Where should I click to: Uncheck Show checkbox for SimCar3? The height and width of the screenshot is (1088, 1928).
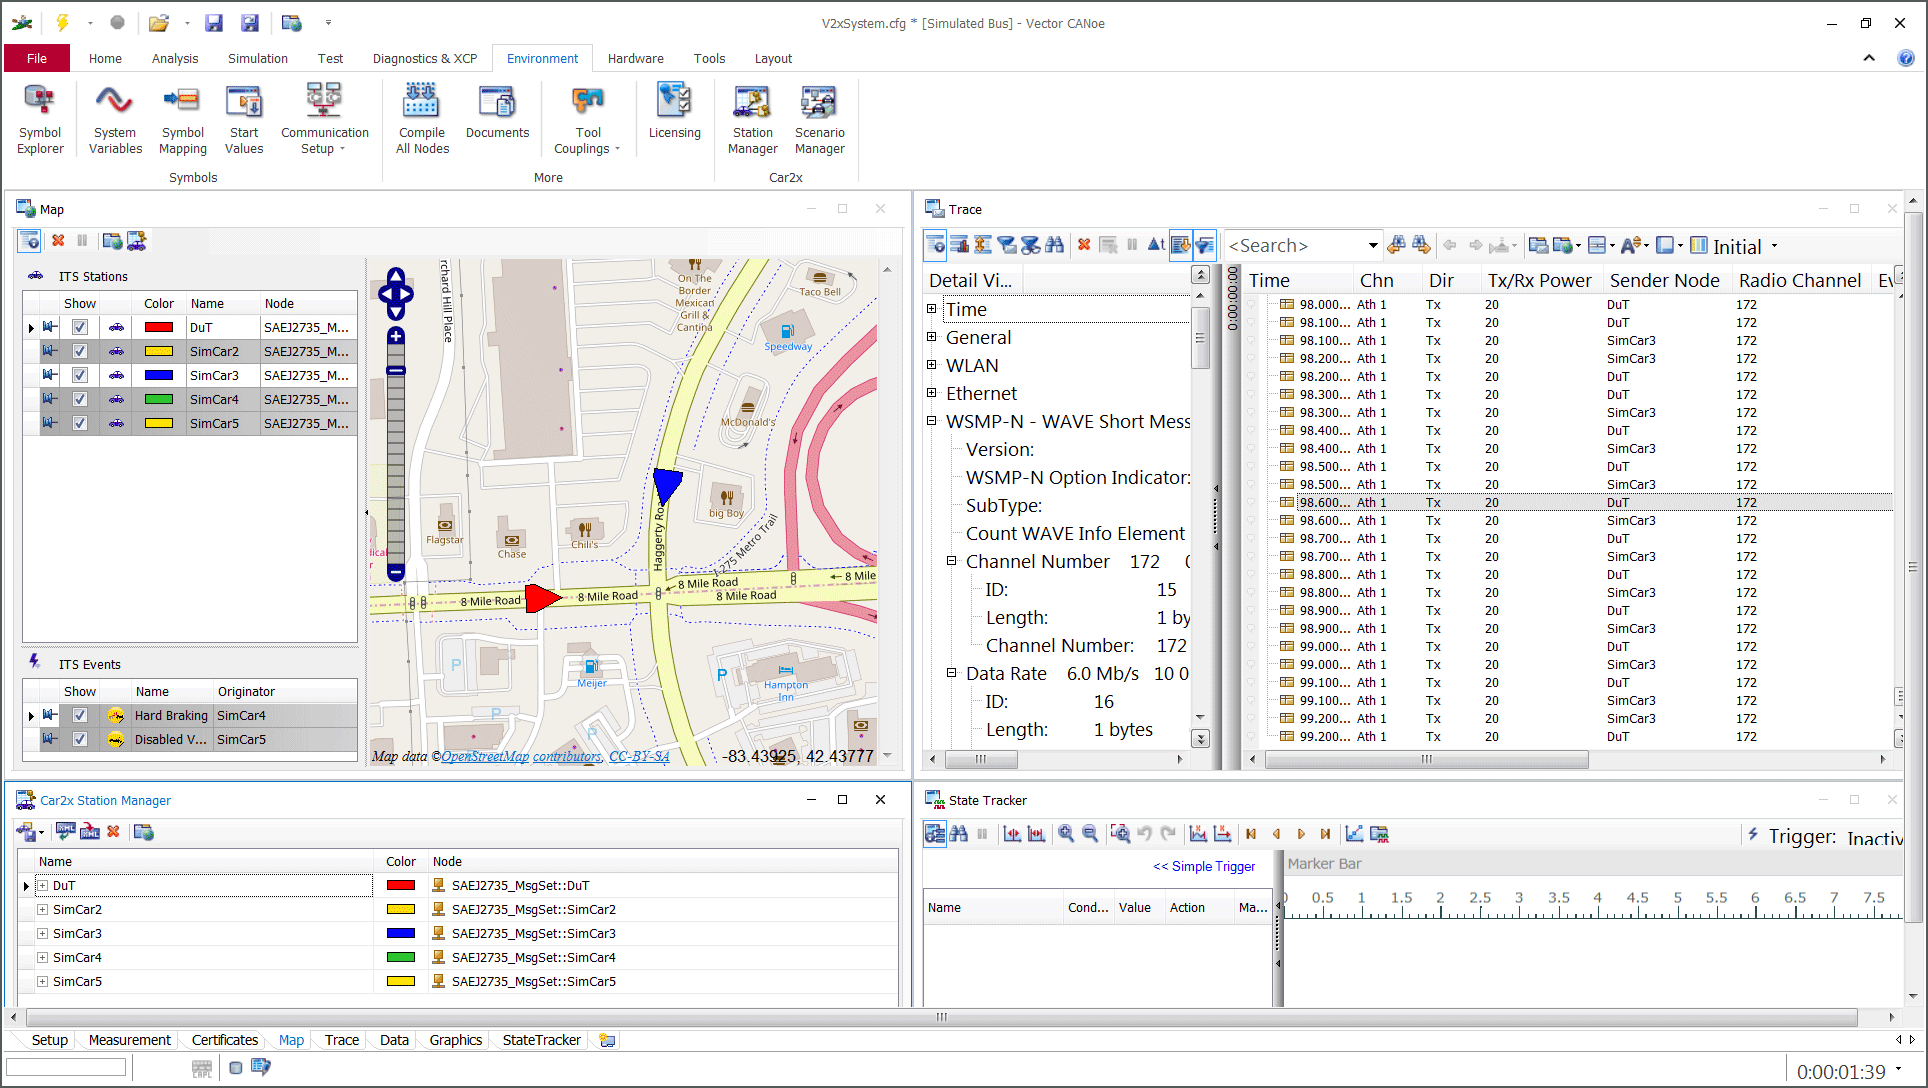[x=80, y=375]
